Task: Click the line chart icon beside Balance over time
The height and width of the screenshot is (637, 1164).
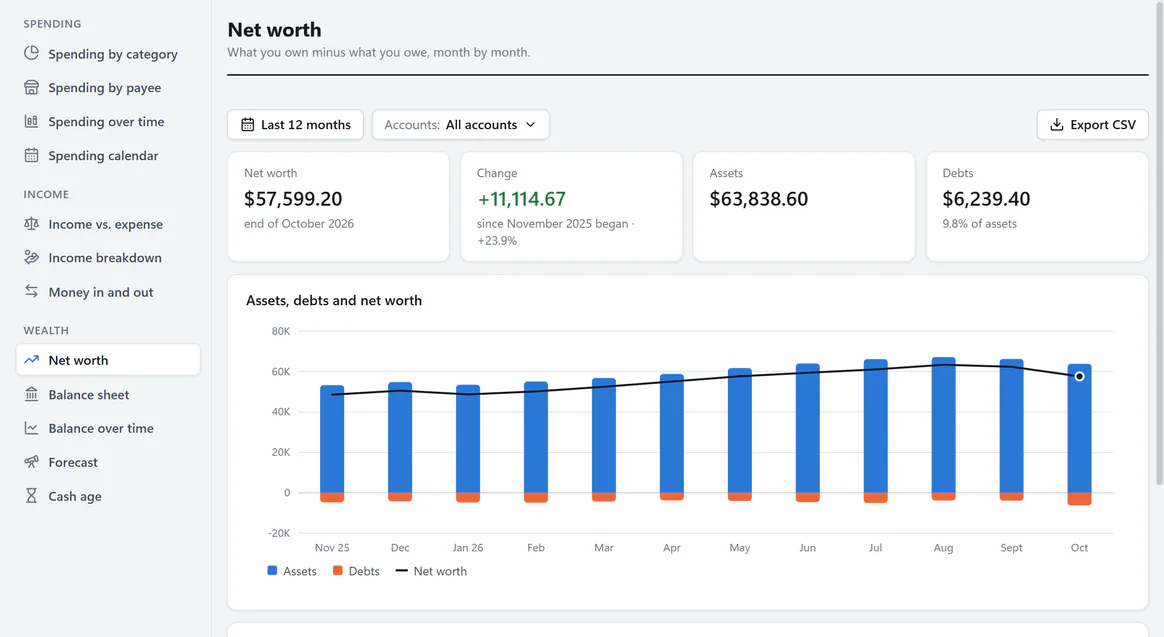Action: point(31,428)
